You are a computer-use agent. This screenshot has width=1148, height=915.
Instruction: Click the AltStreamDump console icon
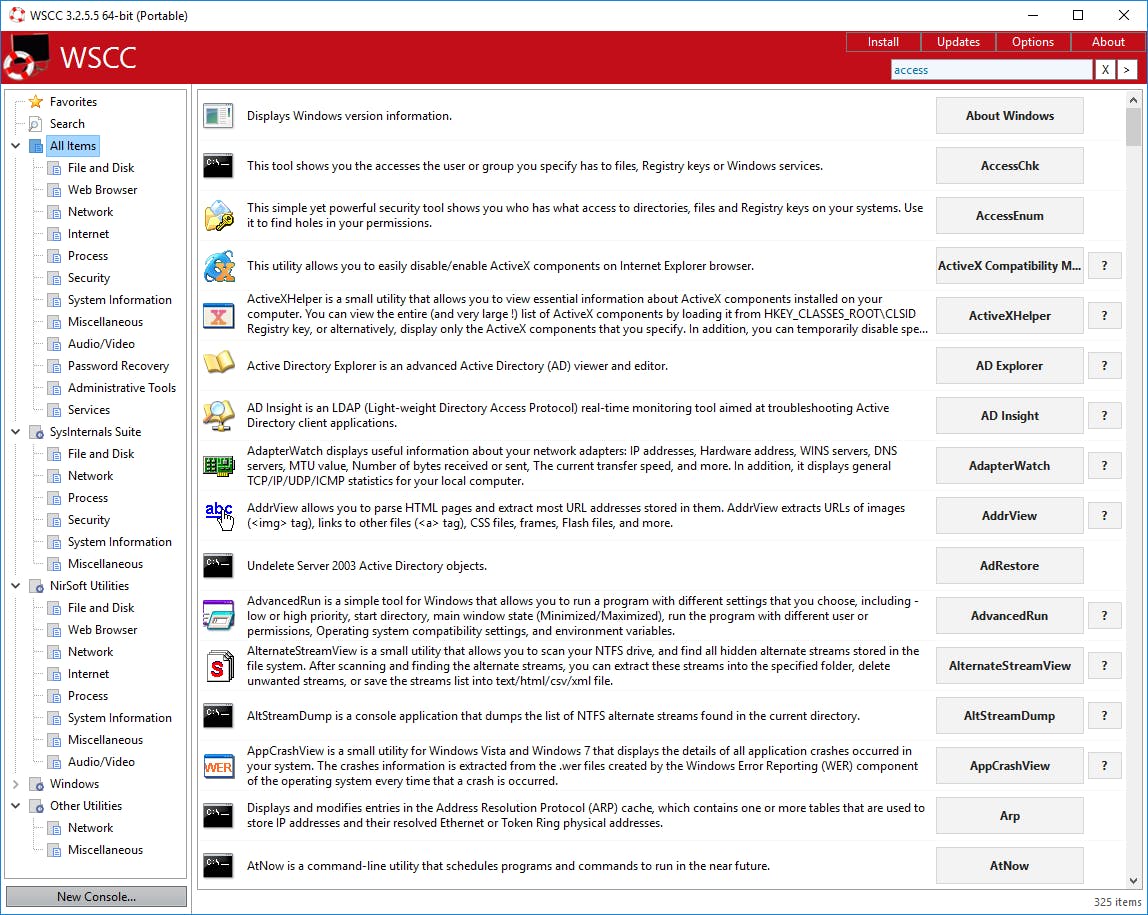(218, 716)
